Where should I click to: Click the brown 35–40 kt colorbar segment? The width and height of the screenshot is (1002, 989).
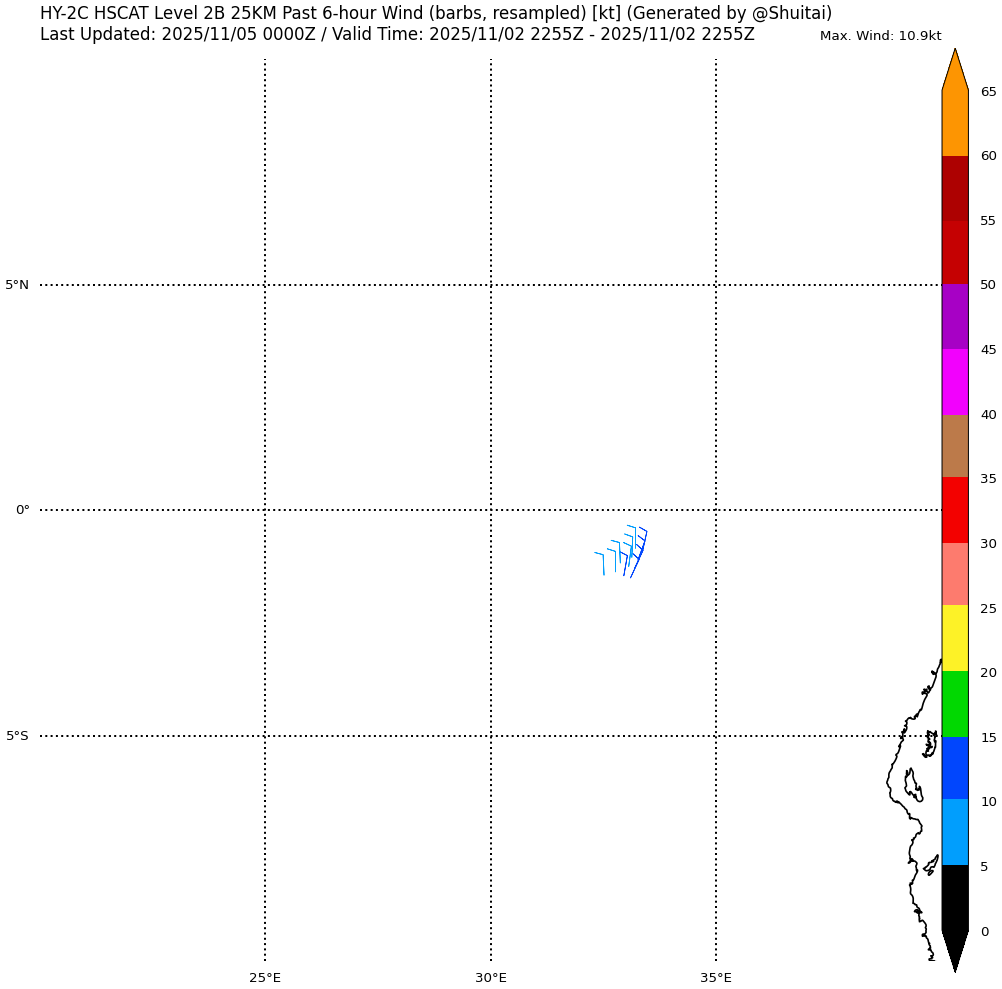[x=955, y=446]
